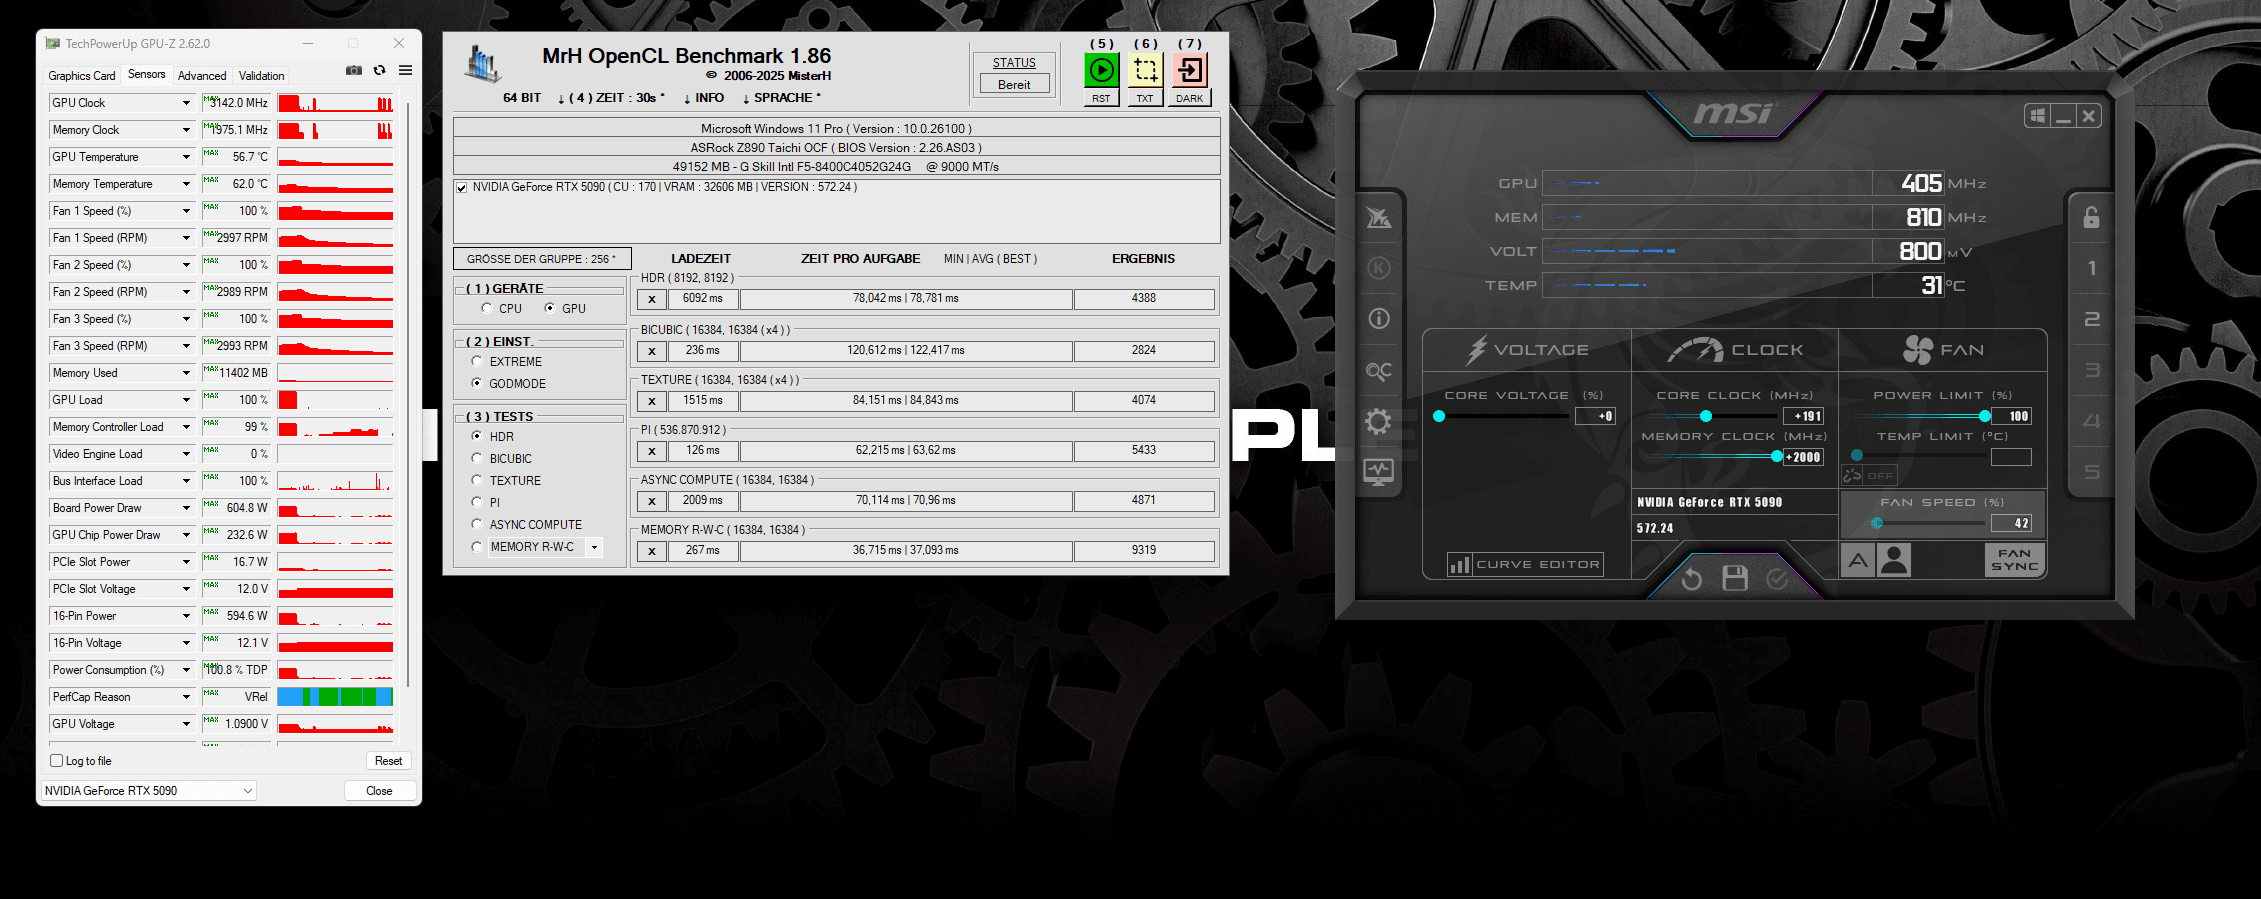
Task: Open GPU Clock sensor dropdown
Action: (x=186, y=103)
